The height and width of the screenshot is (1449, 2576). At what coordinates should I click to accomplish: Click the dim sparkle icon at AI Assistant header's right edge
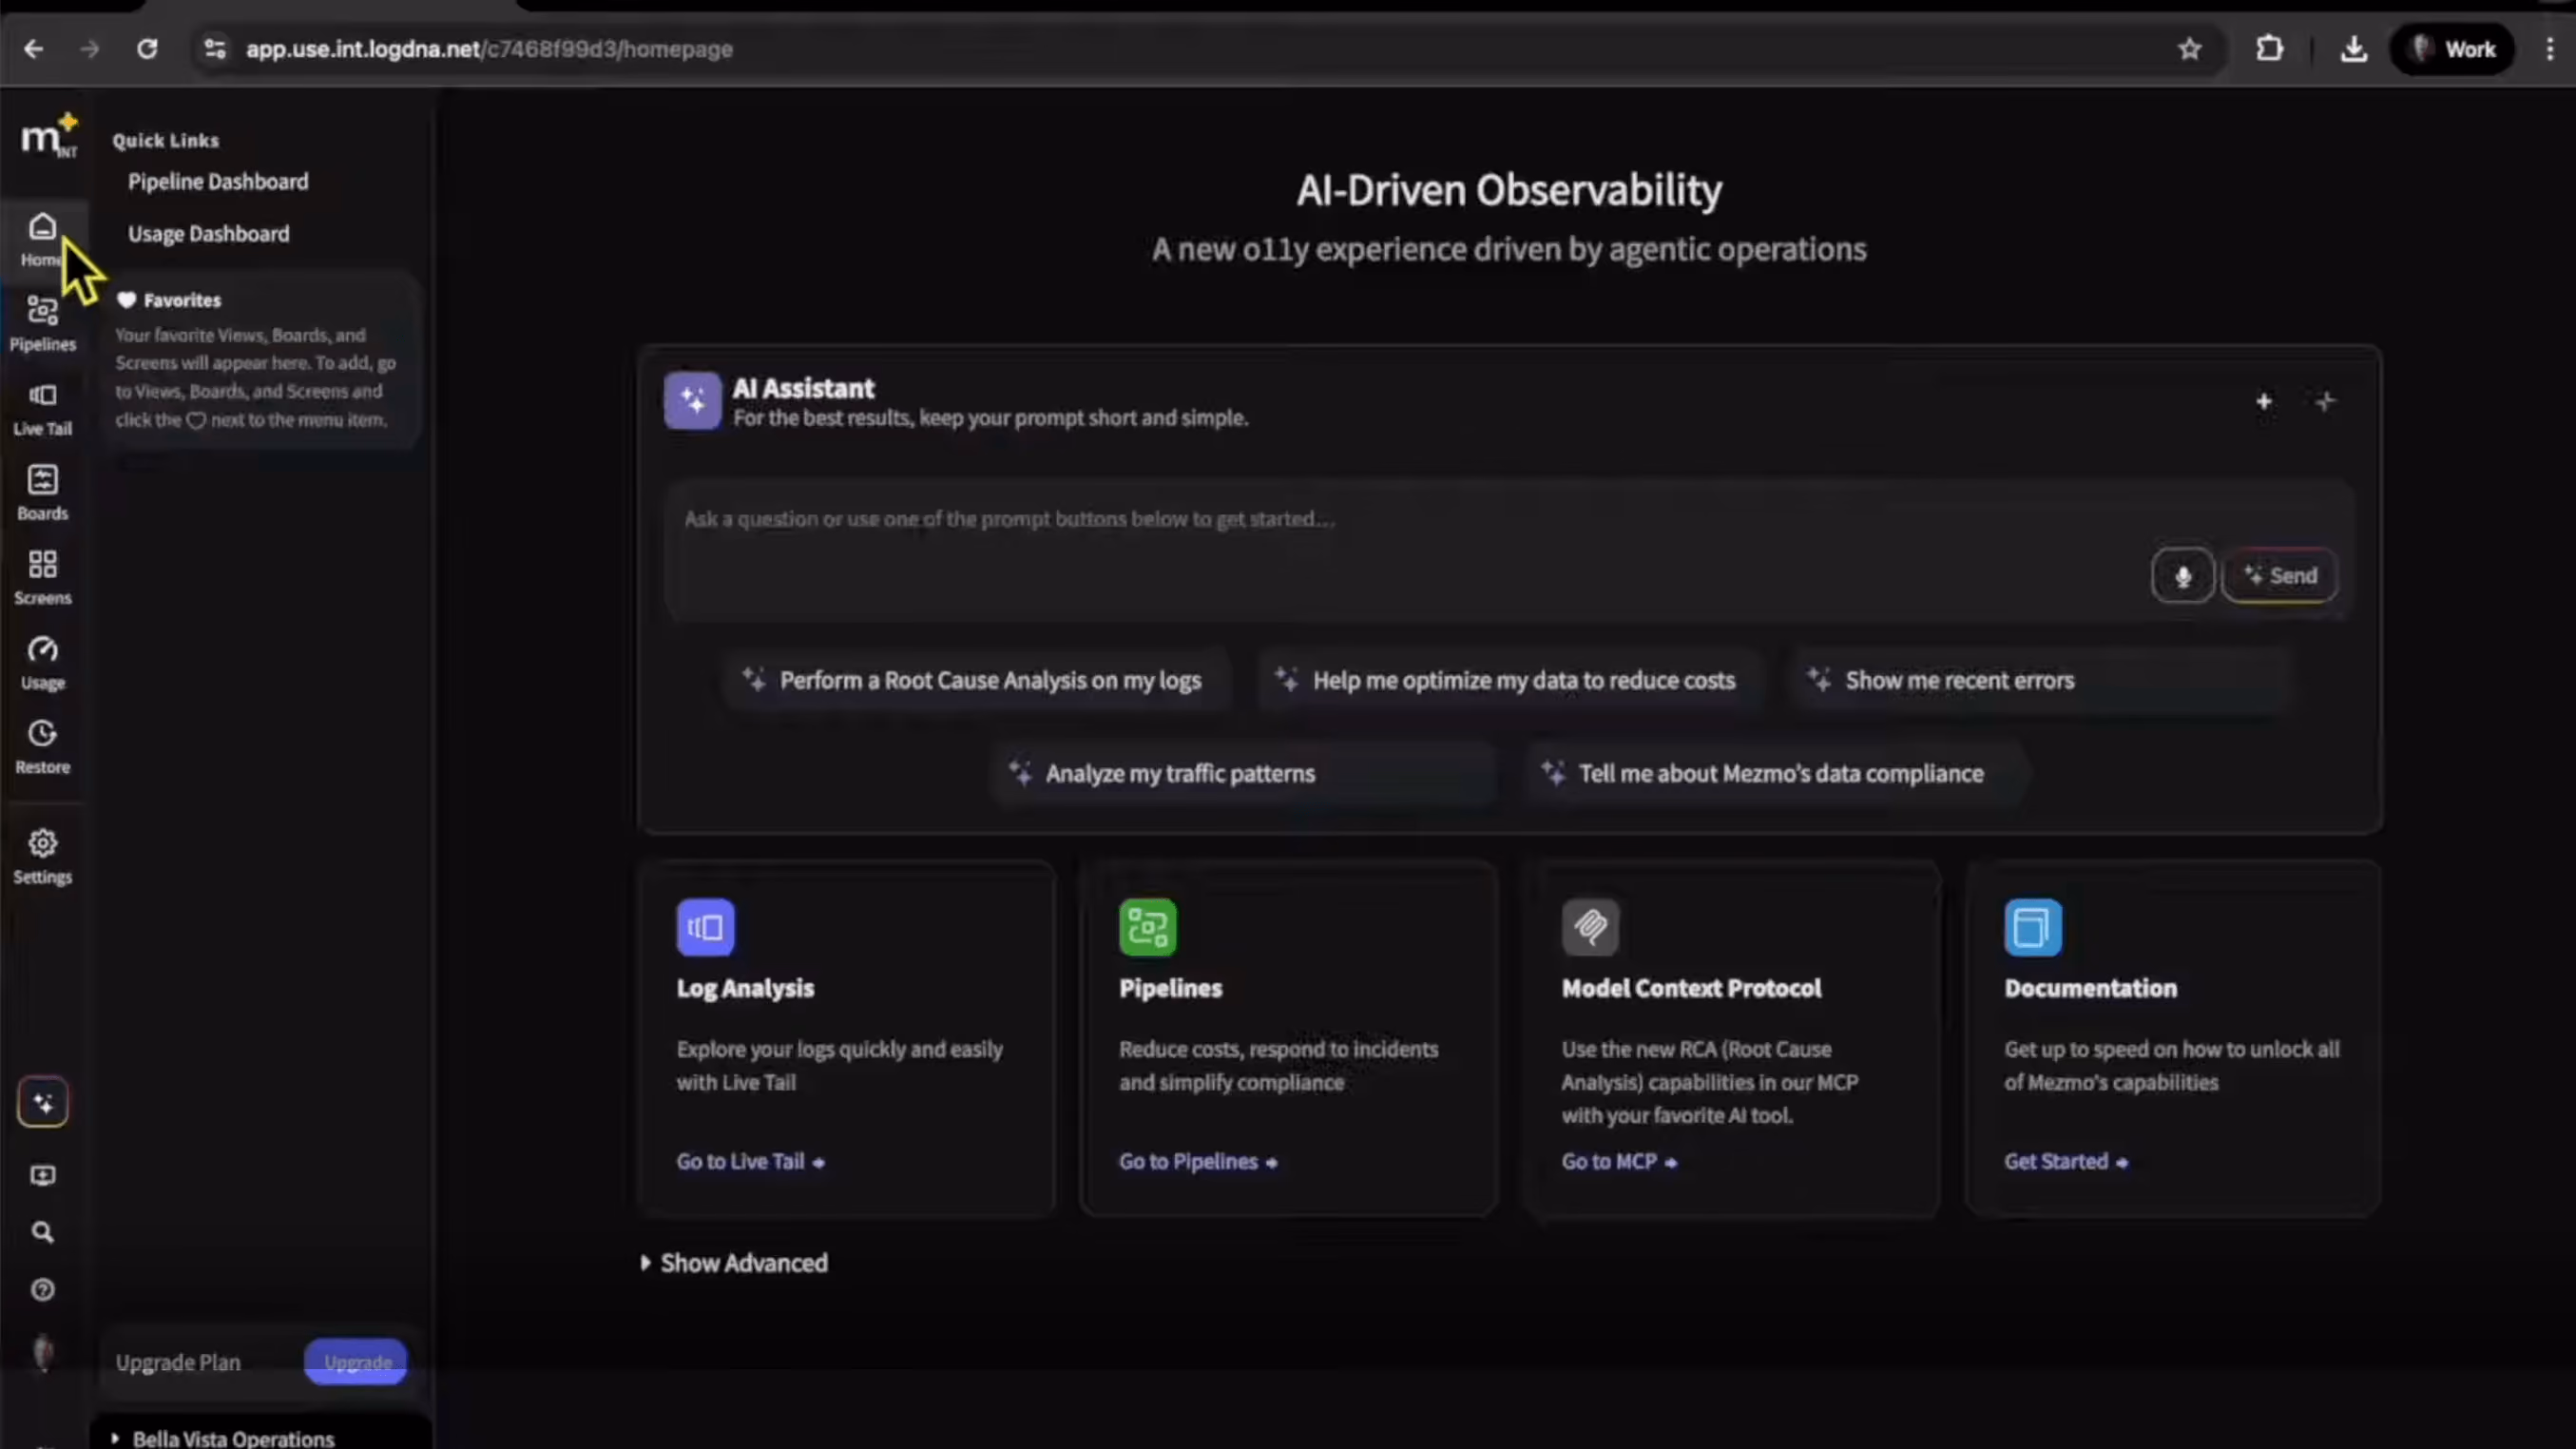point(2325,402)
